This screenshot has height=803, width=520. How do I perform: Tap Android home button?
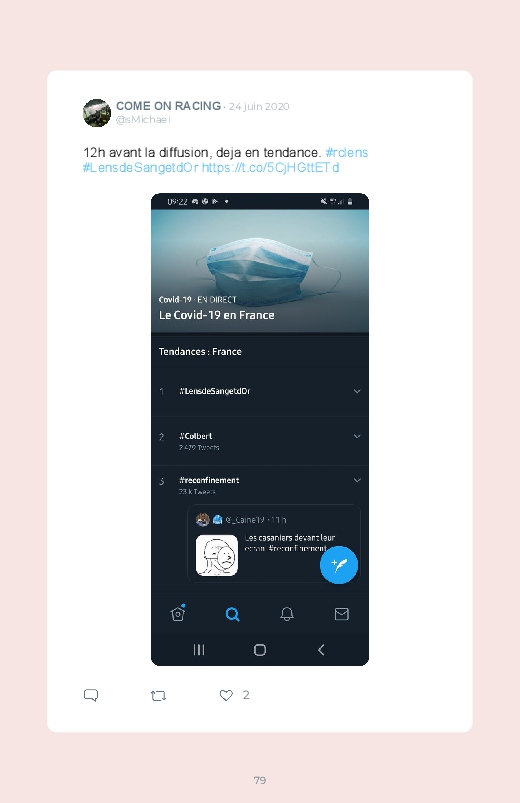click(x=260, y=650)
